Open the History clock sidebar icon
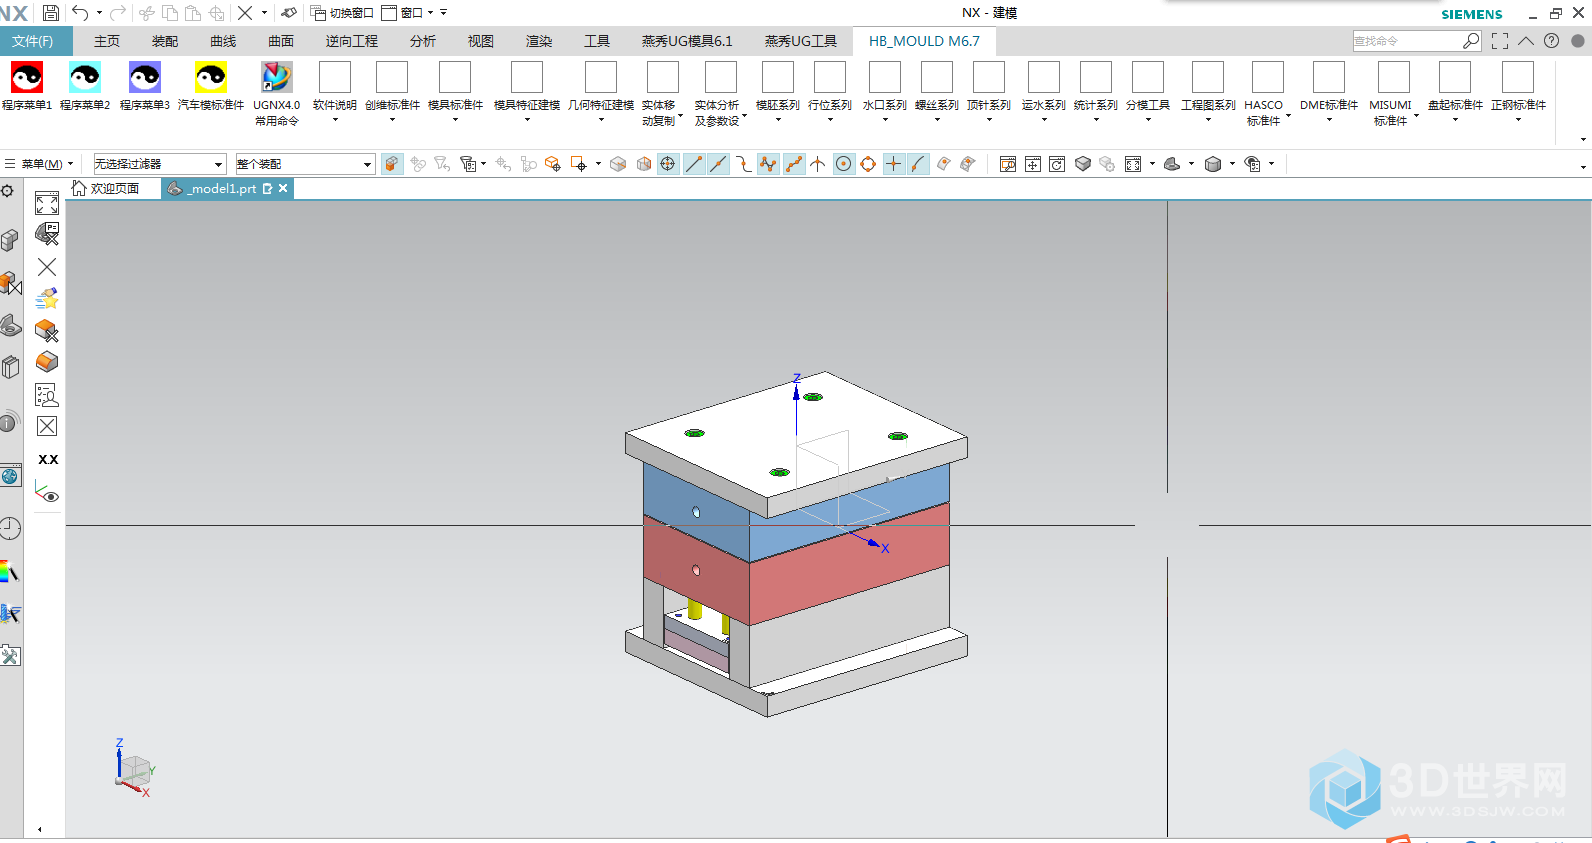The width and height of the screenshot is (1592, 843). tap(10, 529)
